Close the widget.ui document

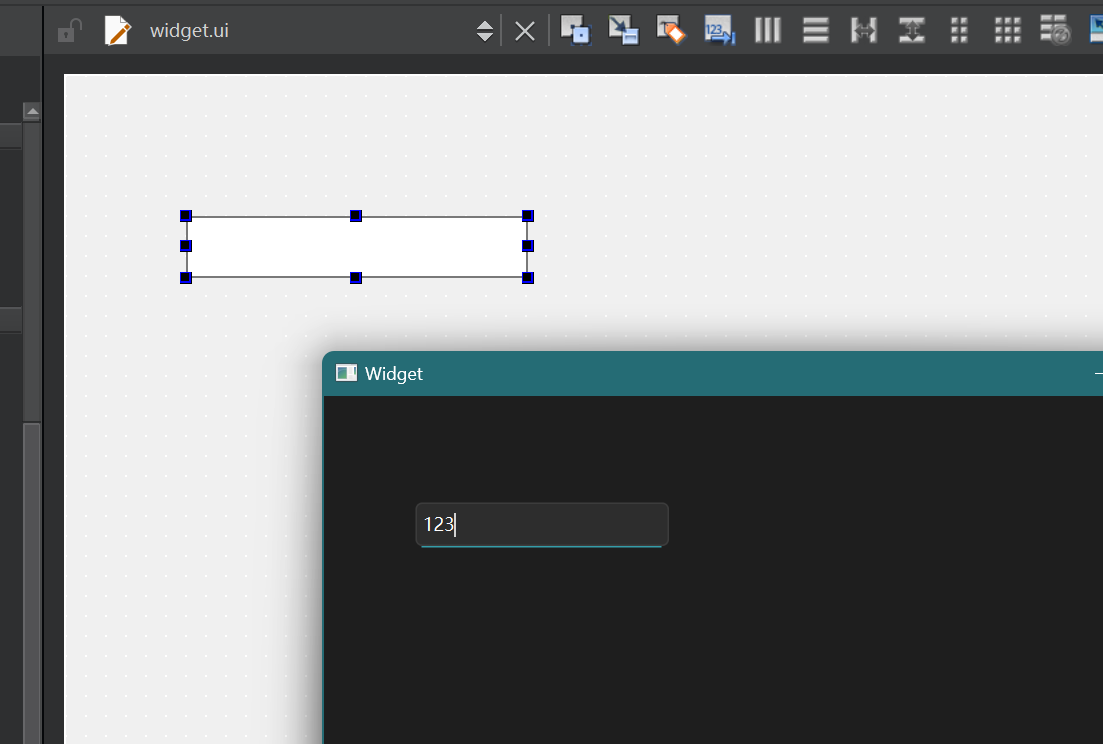tap(525, 31)
